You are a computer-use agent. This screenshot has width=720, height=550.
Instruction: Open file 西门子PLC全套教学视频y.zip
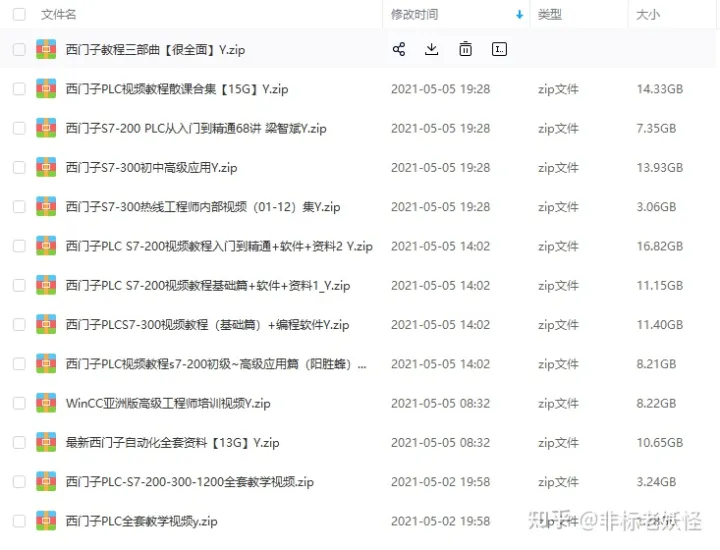pyautogui.click(x=141, y=521)
